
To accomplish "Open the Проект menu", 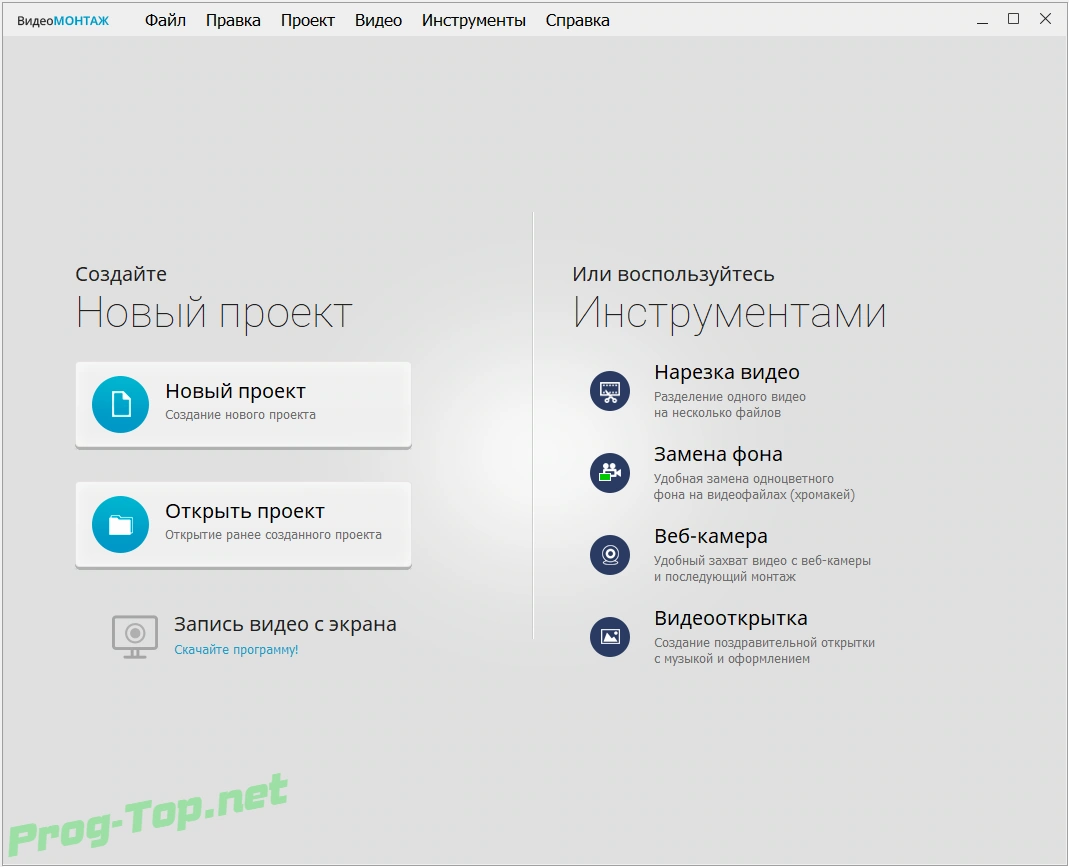I will tap(307, 20).
